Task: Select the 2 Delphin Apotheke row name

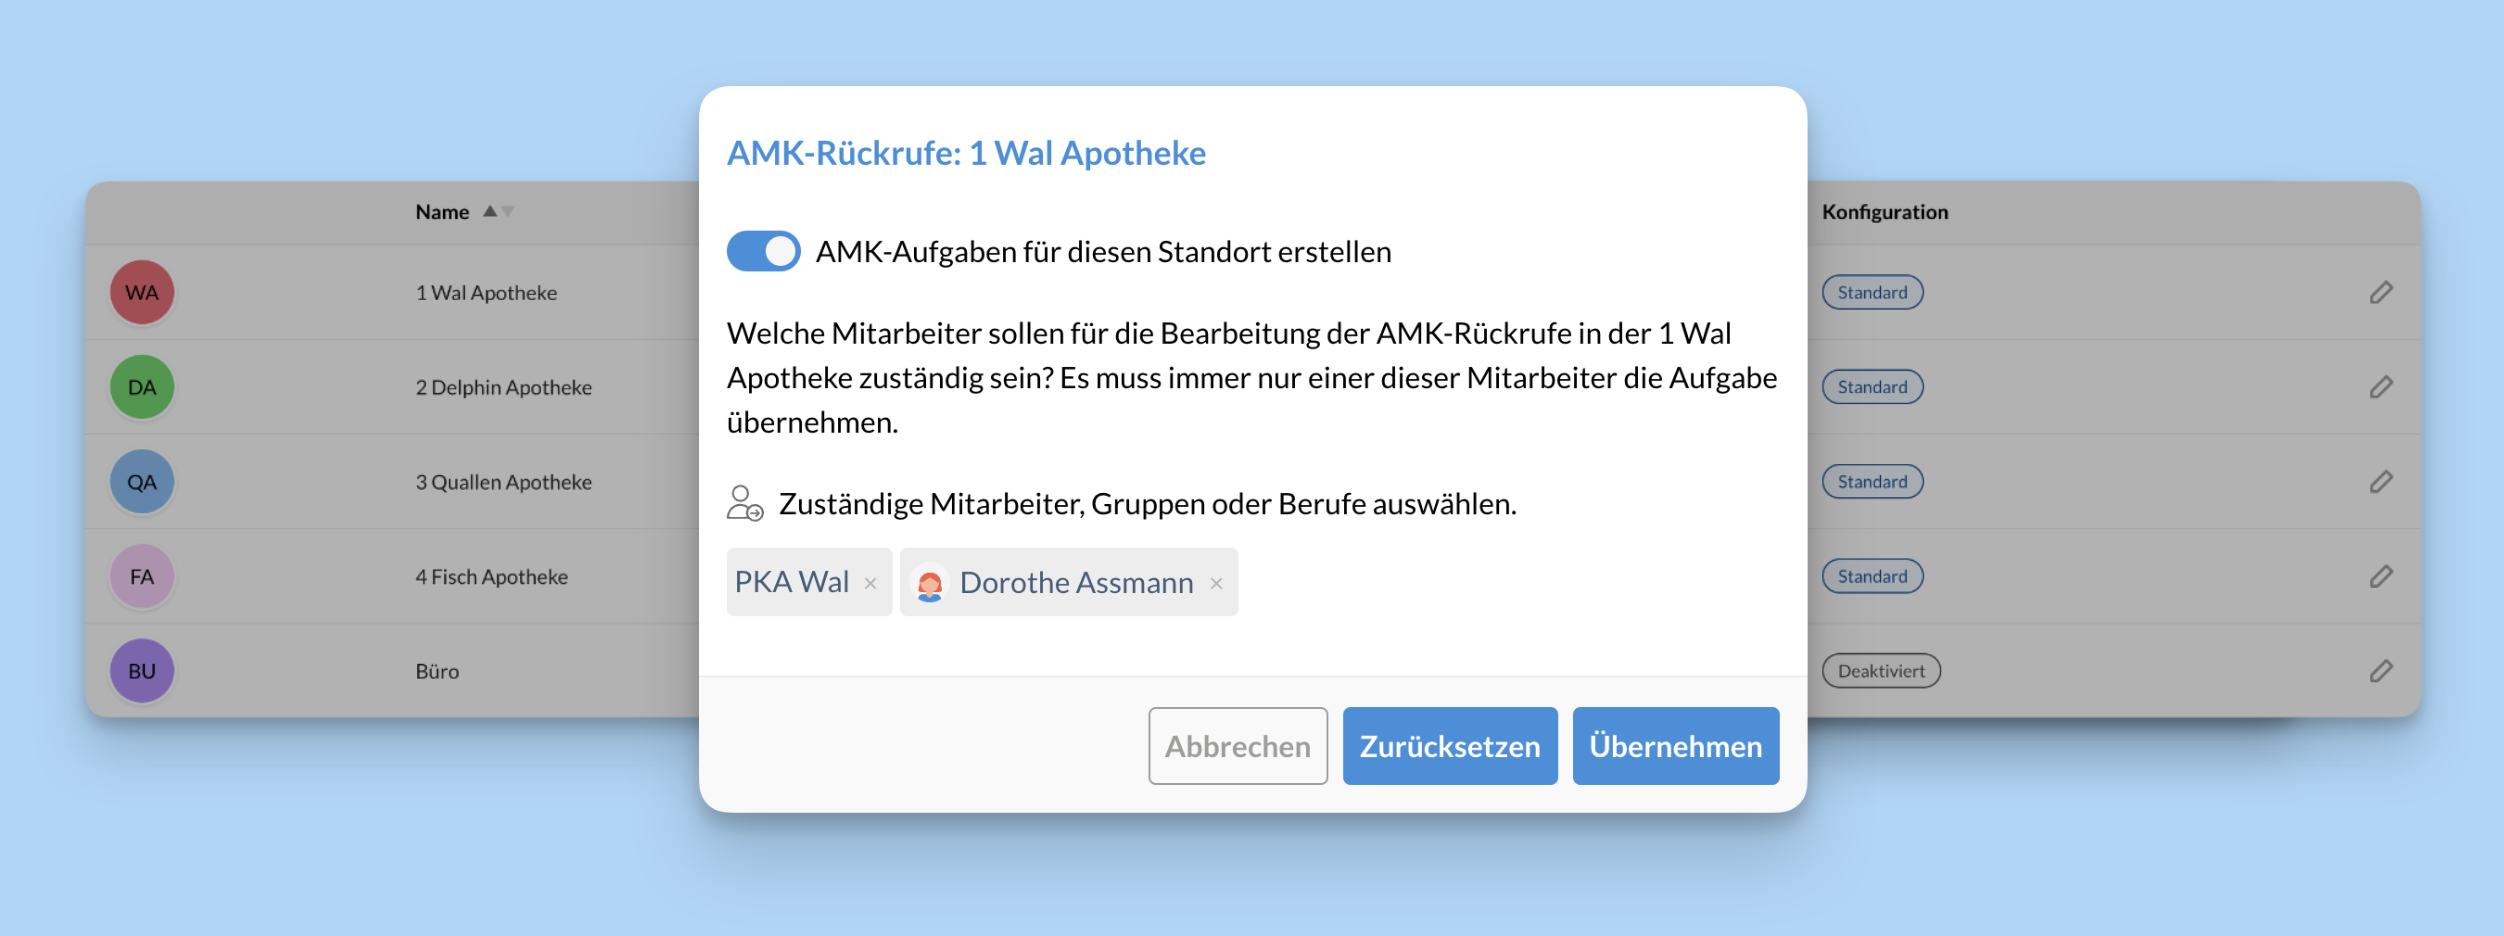Action: (x=503, y=387)
